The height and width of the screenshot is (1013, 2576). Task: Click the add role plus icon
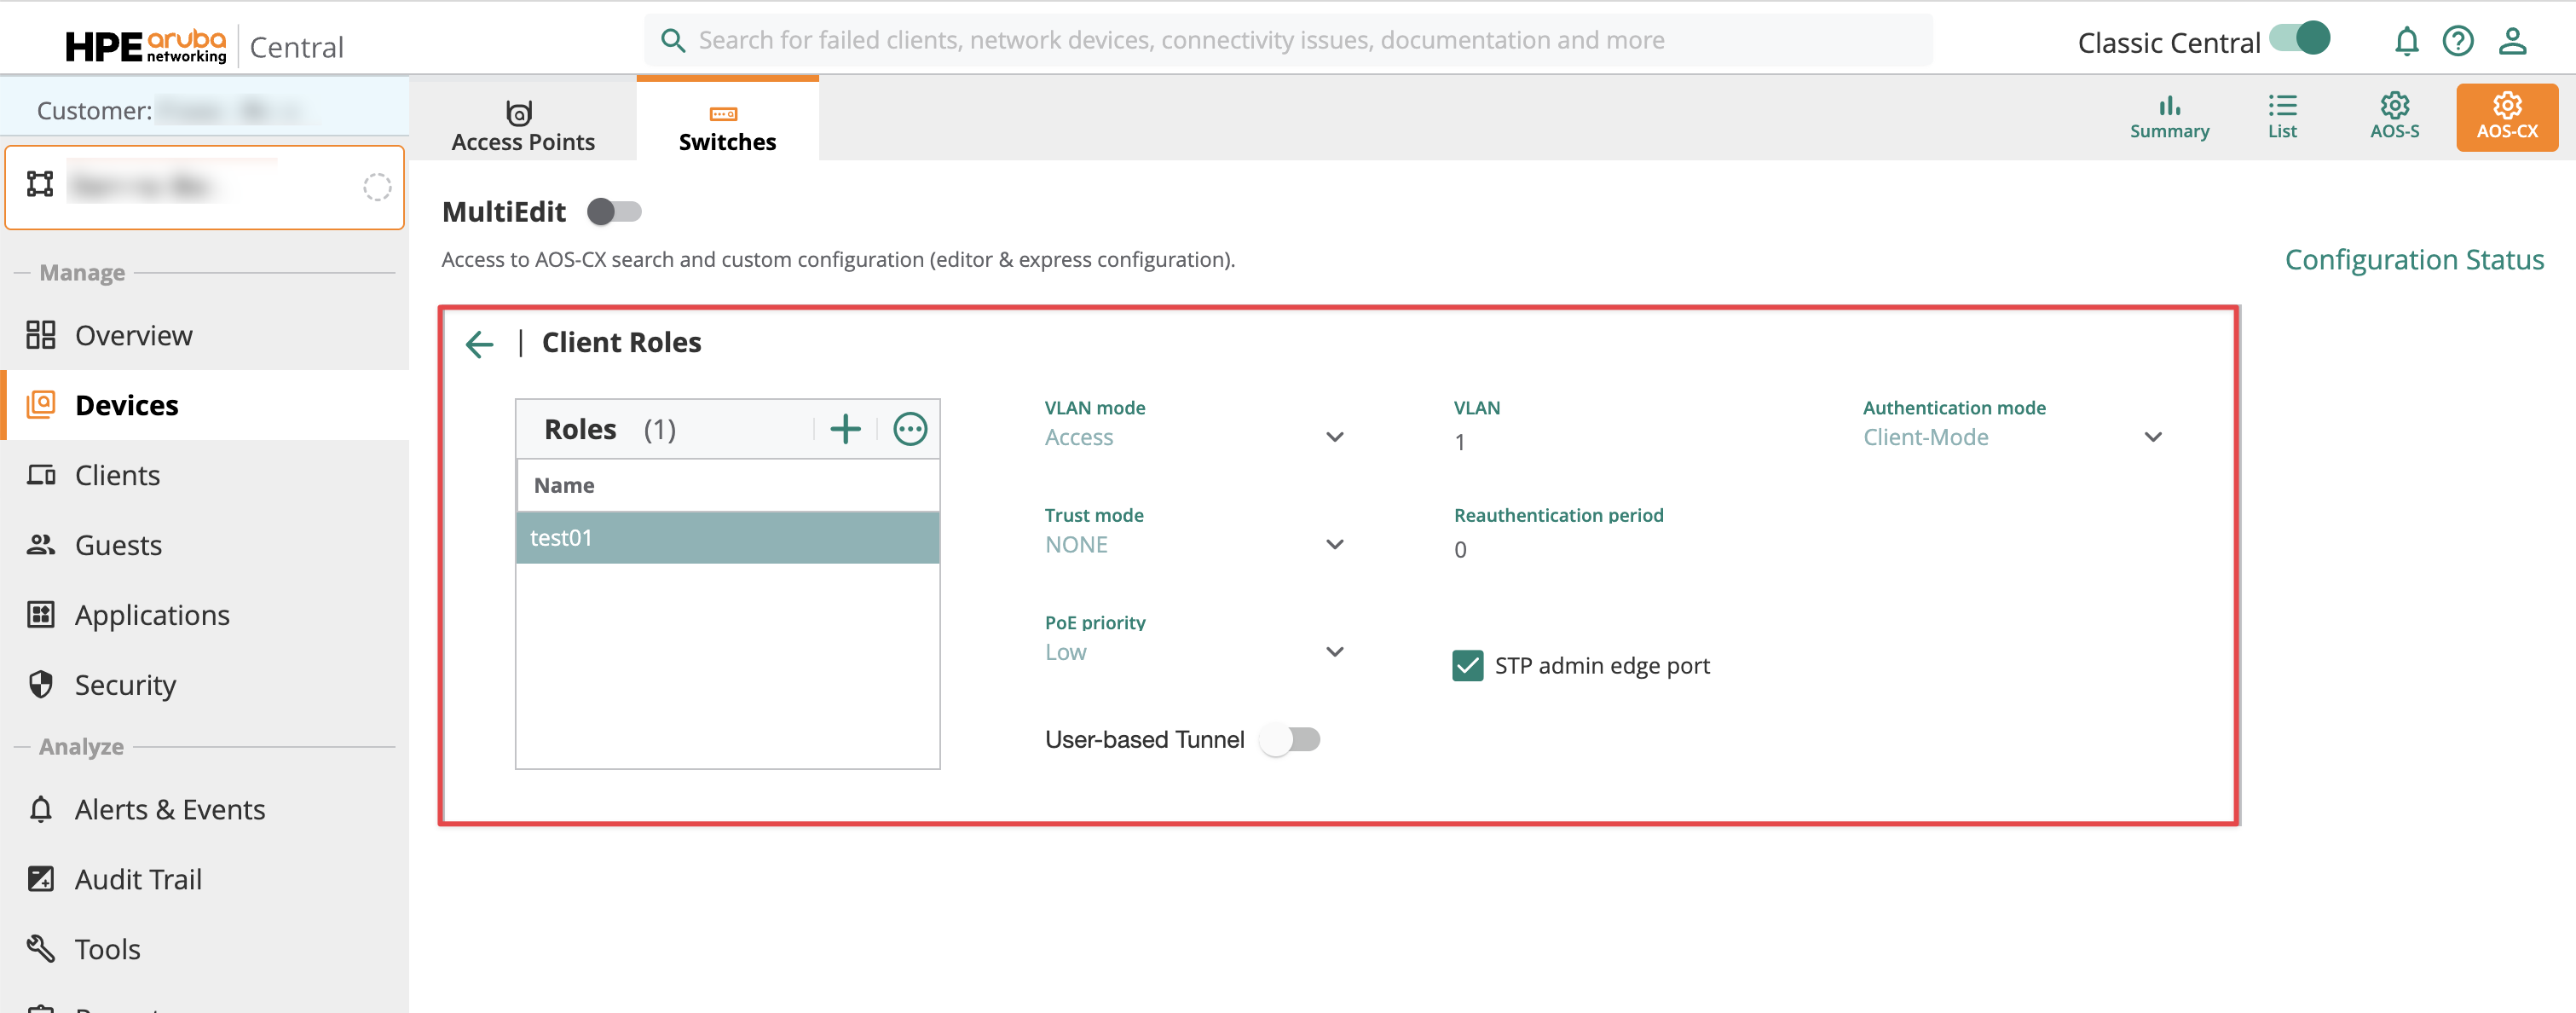tap(845, 429)
